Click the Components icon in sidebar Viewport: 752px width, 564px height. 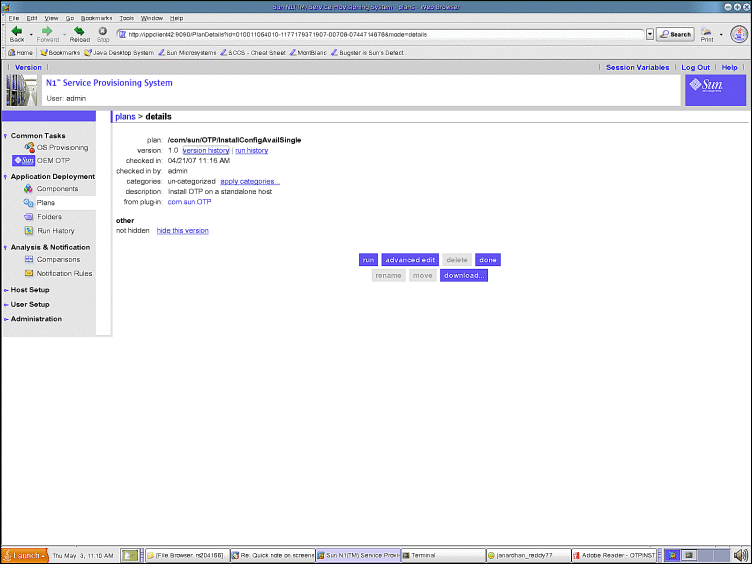28,188
